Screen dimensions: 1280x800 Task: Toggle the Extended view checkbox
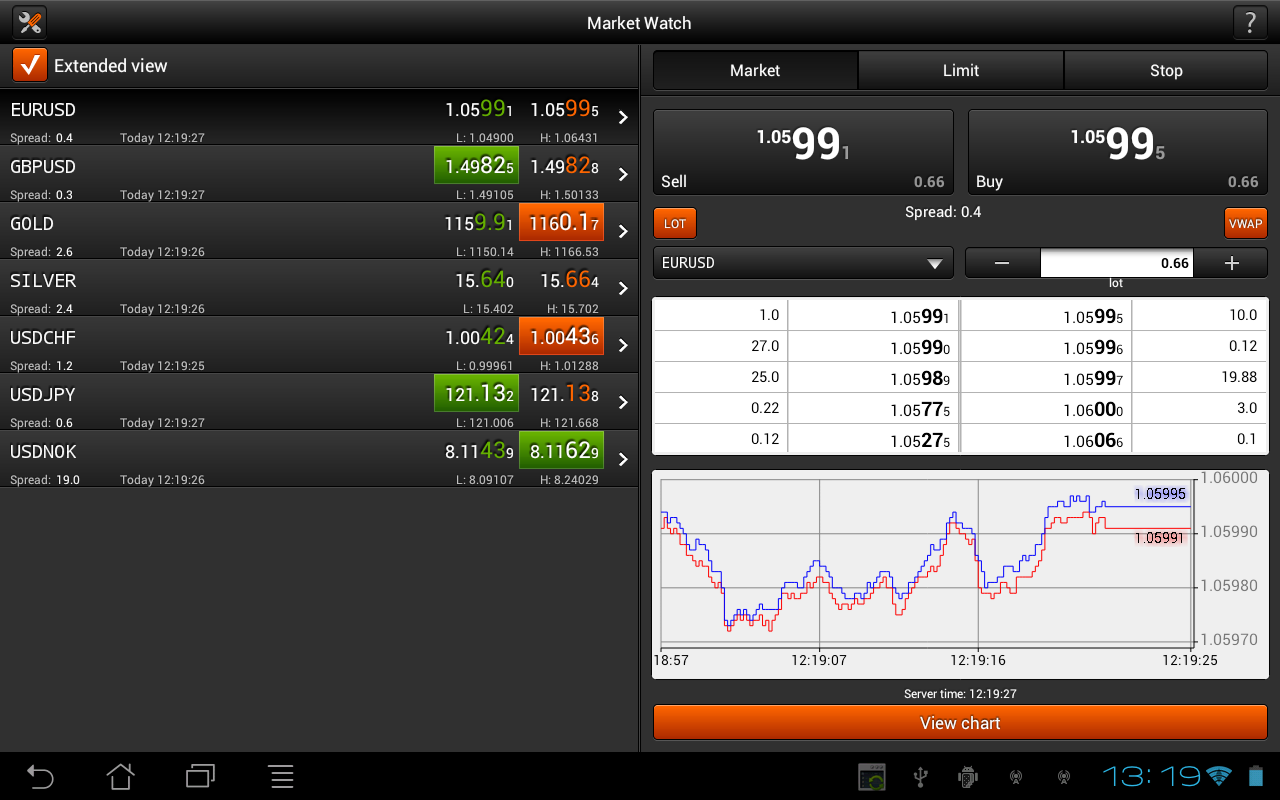[x=30, y=65]
